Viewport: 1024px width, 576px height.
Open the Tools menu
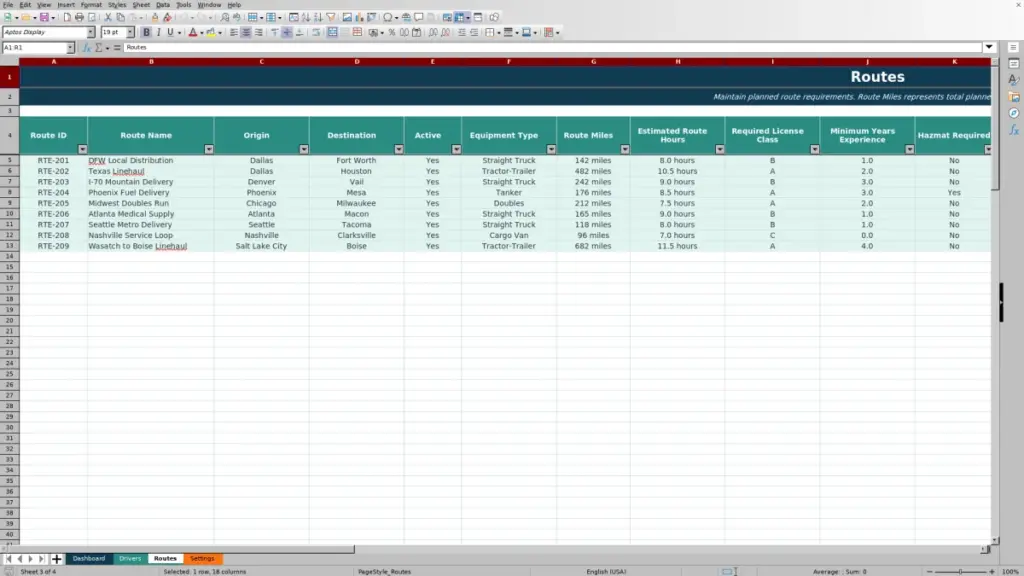click(184, 5)
